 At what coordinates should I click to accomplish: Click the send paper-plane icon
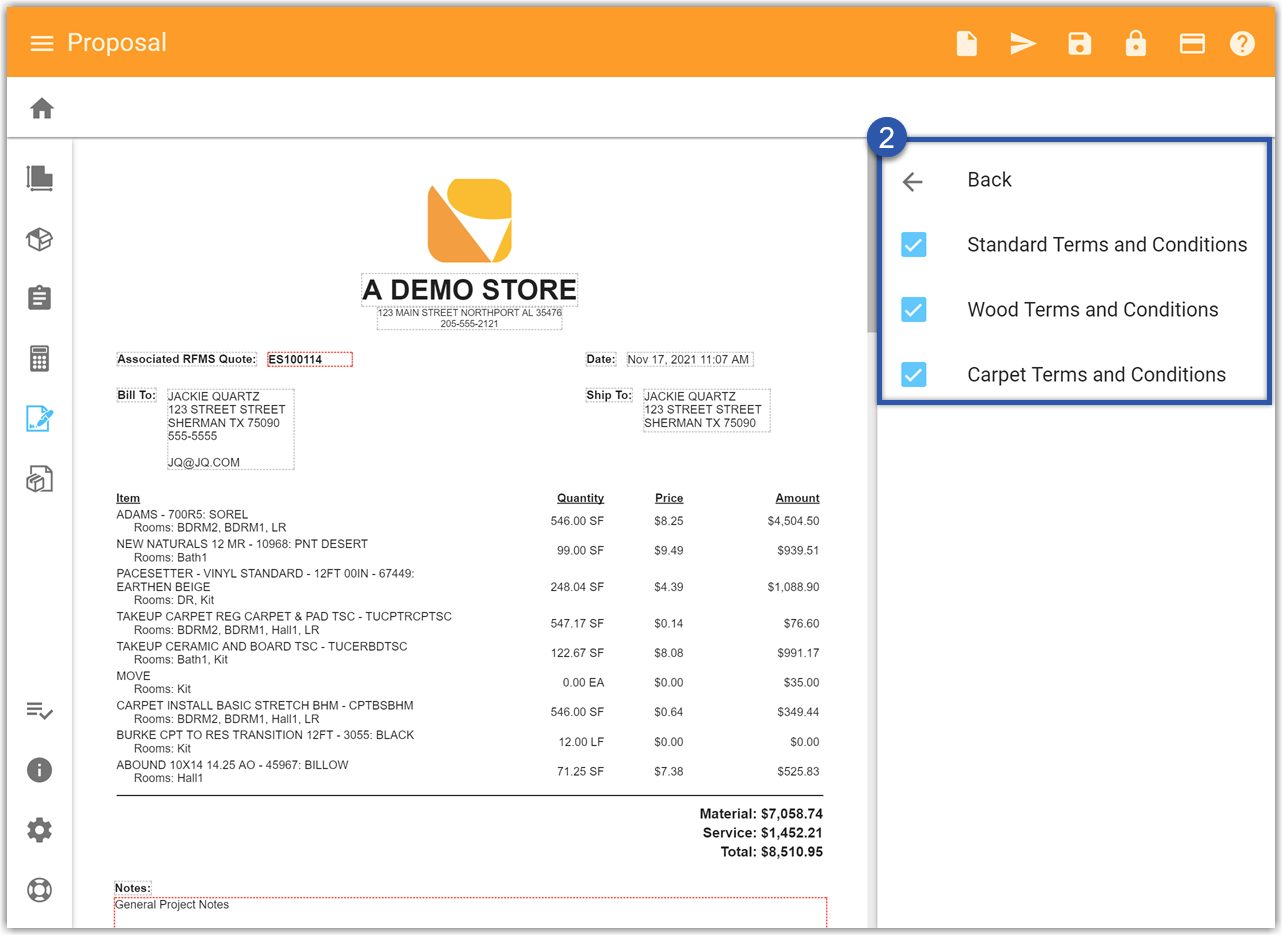pyautogui.click(x=1022, y=43)
